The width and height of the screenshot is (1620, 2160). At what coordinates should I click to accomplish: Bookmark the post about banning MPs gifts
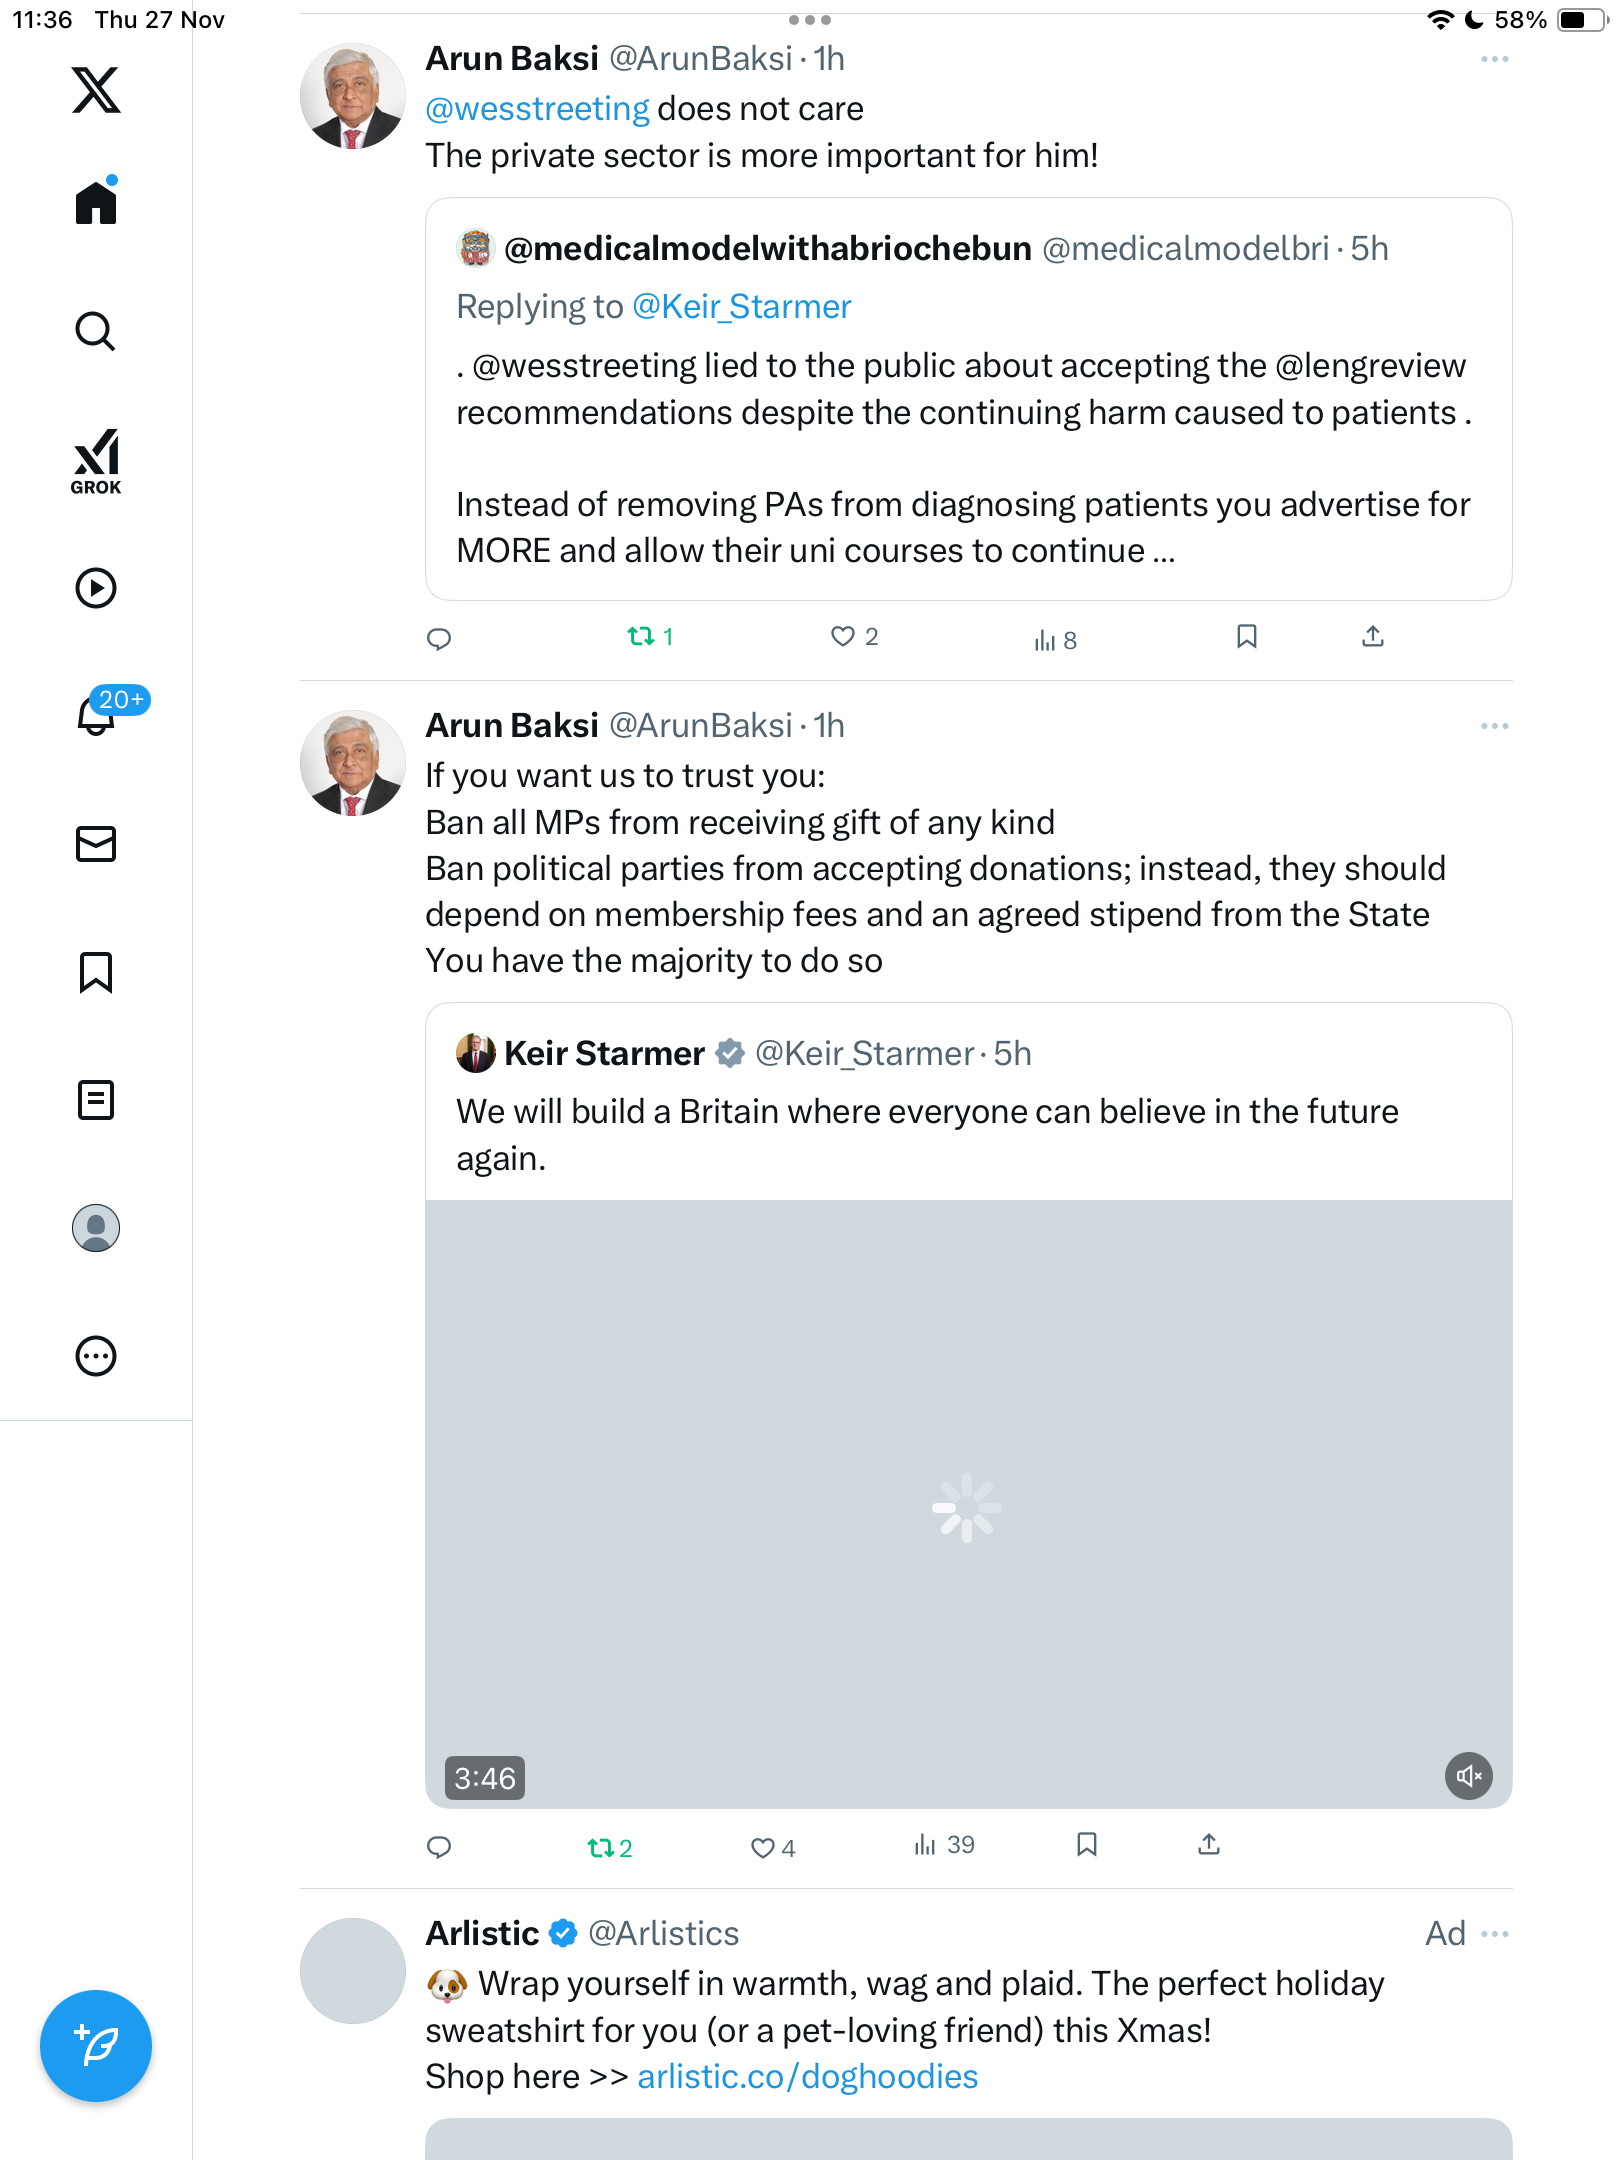point(1087,1845)
